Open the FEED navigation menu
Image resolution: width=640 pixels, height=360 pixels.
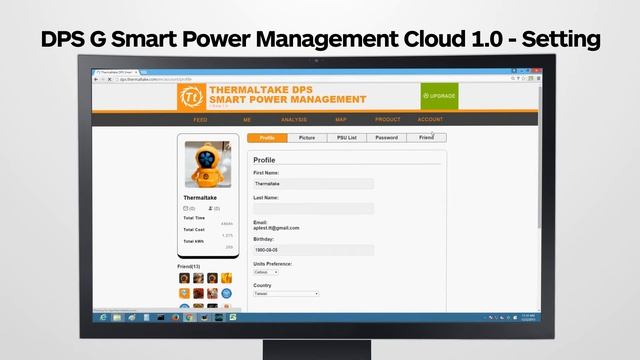[200, 120]
